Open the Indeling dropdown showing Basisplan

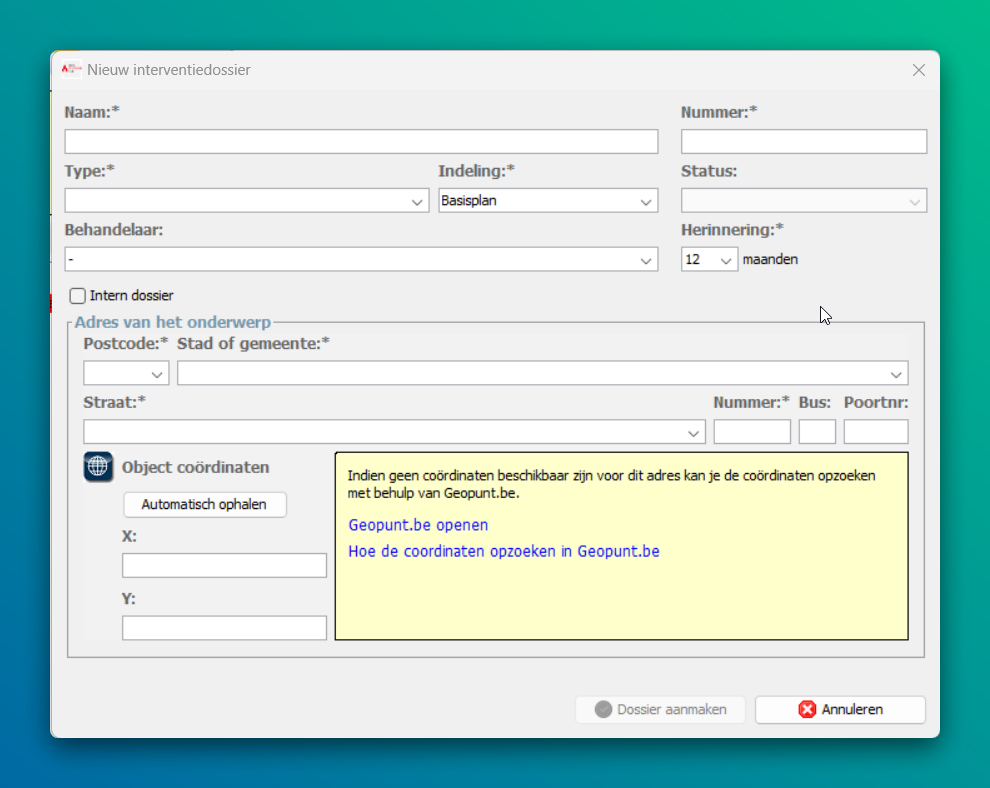548,201
